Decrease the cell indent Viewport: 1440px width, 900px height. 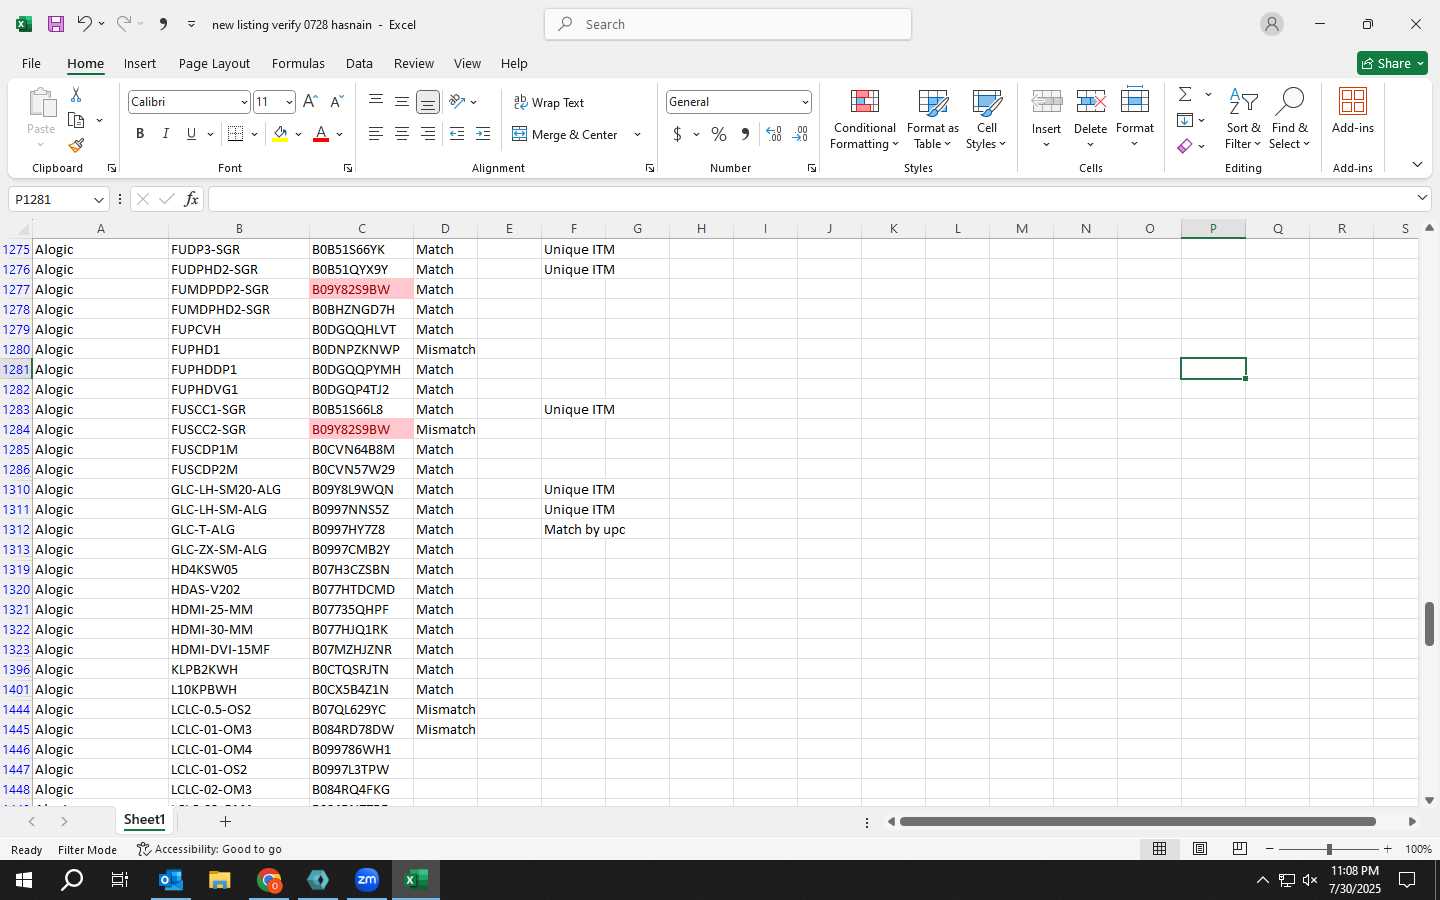[x=457, y=134]
